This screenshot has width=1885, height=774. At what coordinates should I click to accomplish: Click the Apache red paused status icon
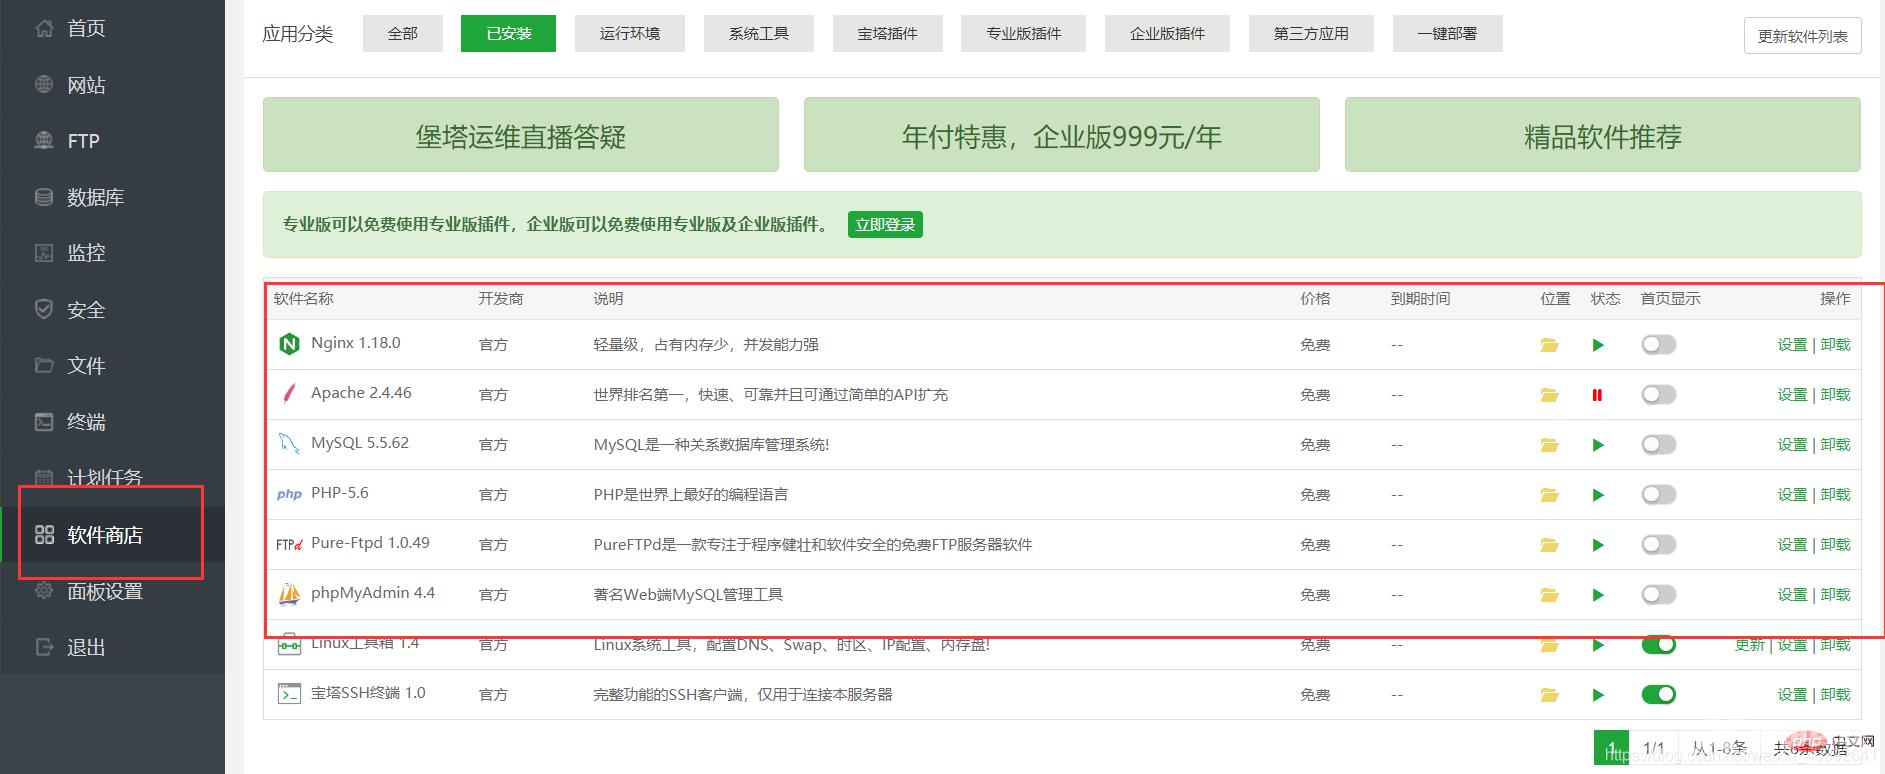click(1597, 395)
